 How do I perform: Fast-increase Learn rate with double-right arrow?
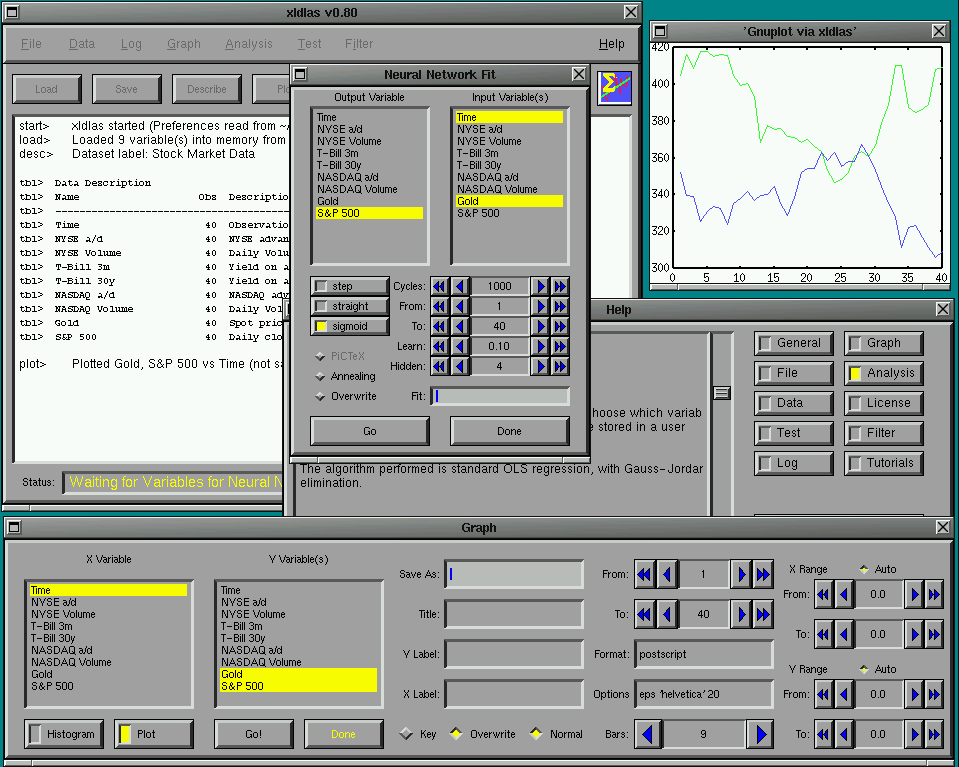560,346
